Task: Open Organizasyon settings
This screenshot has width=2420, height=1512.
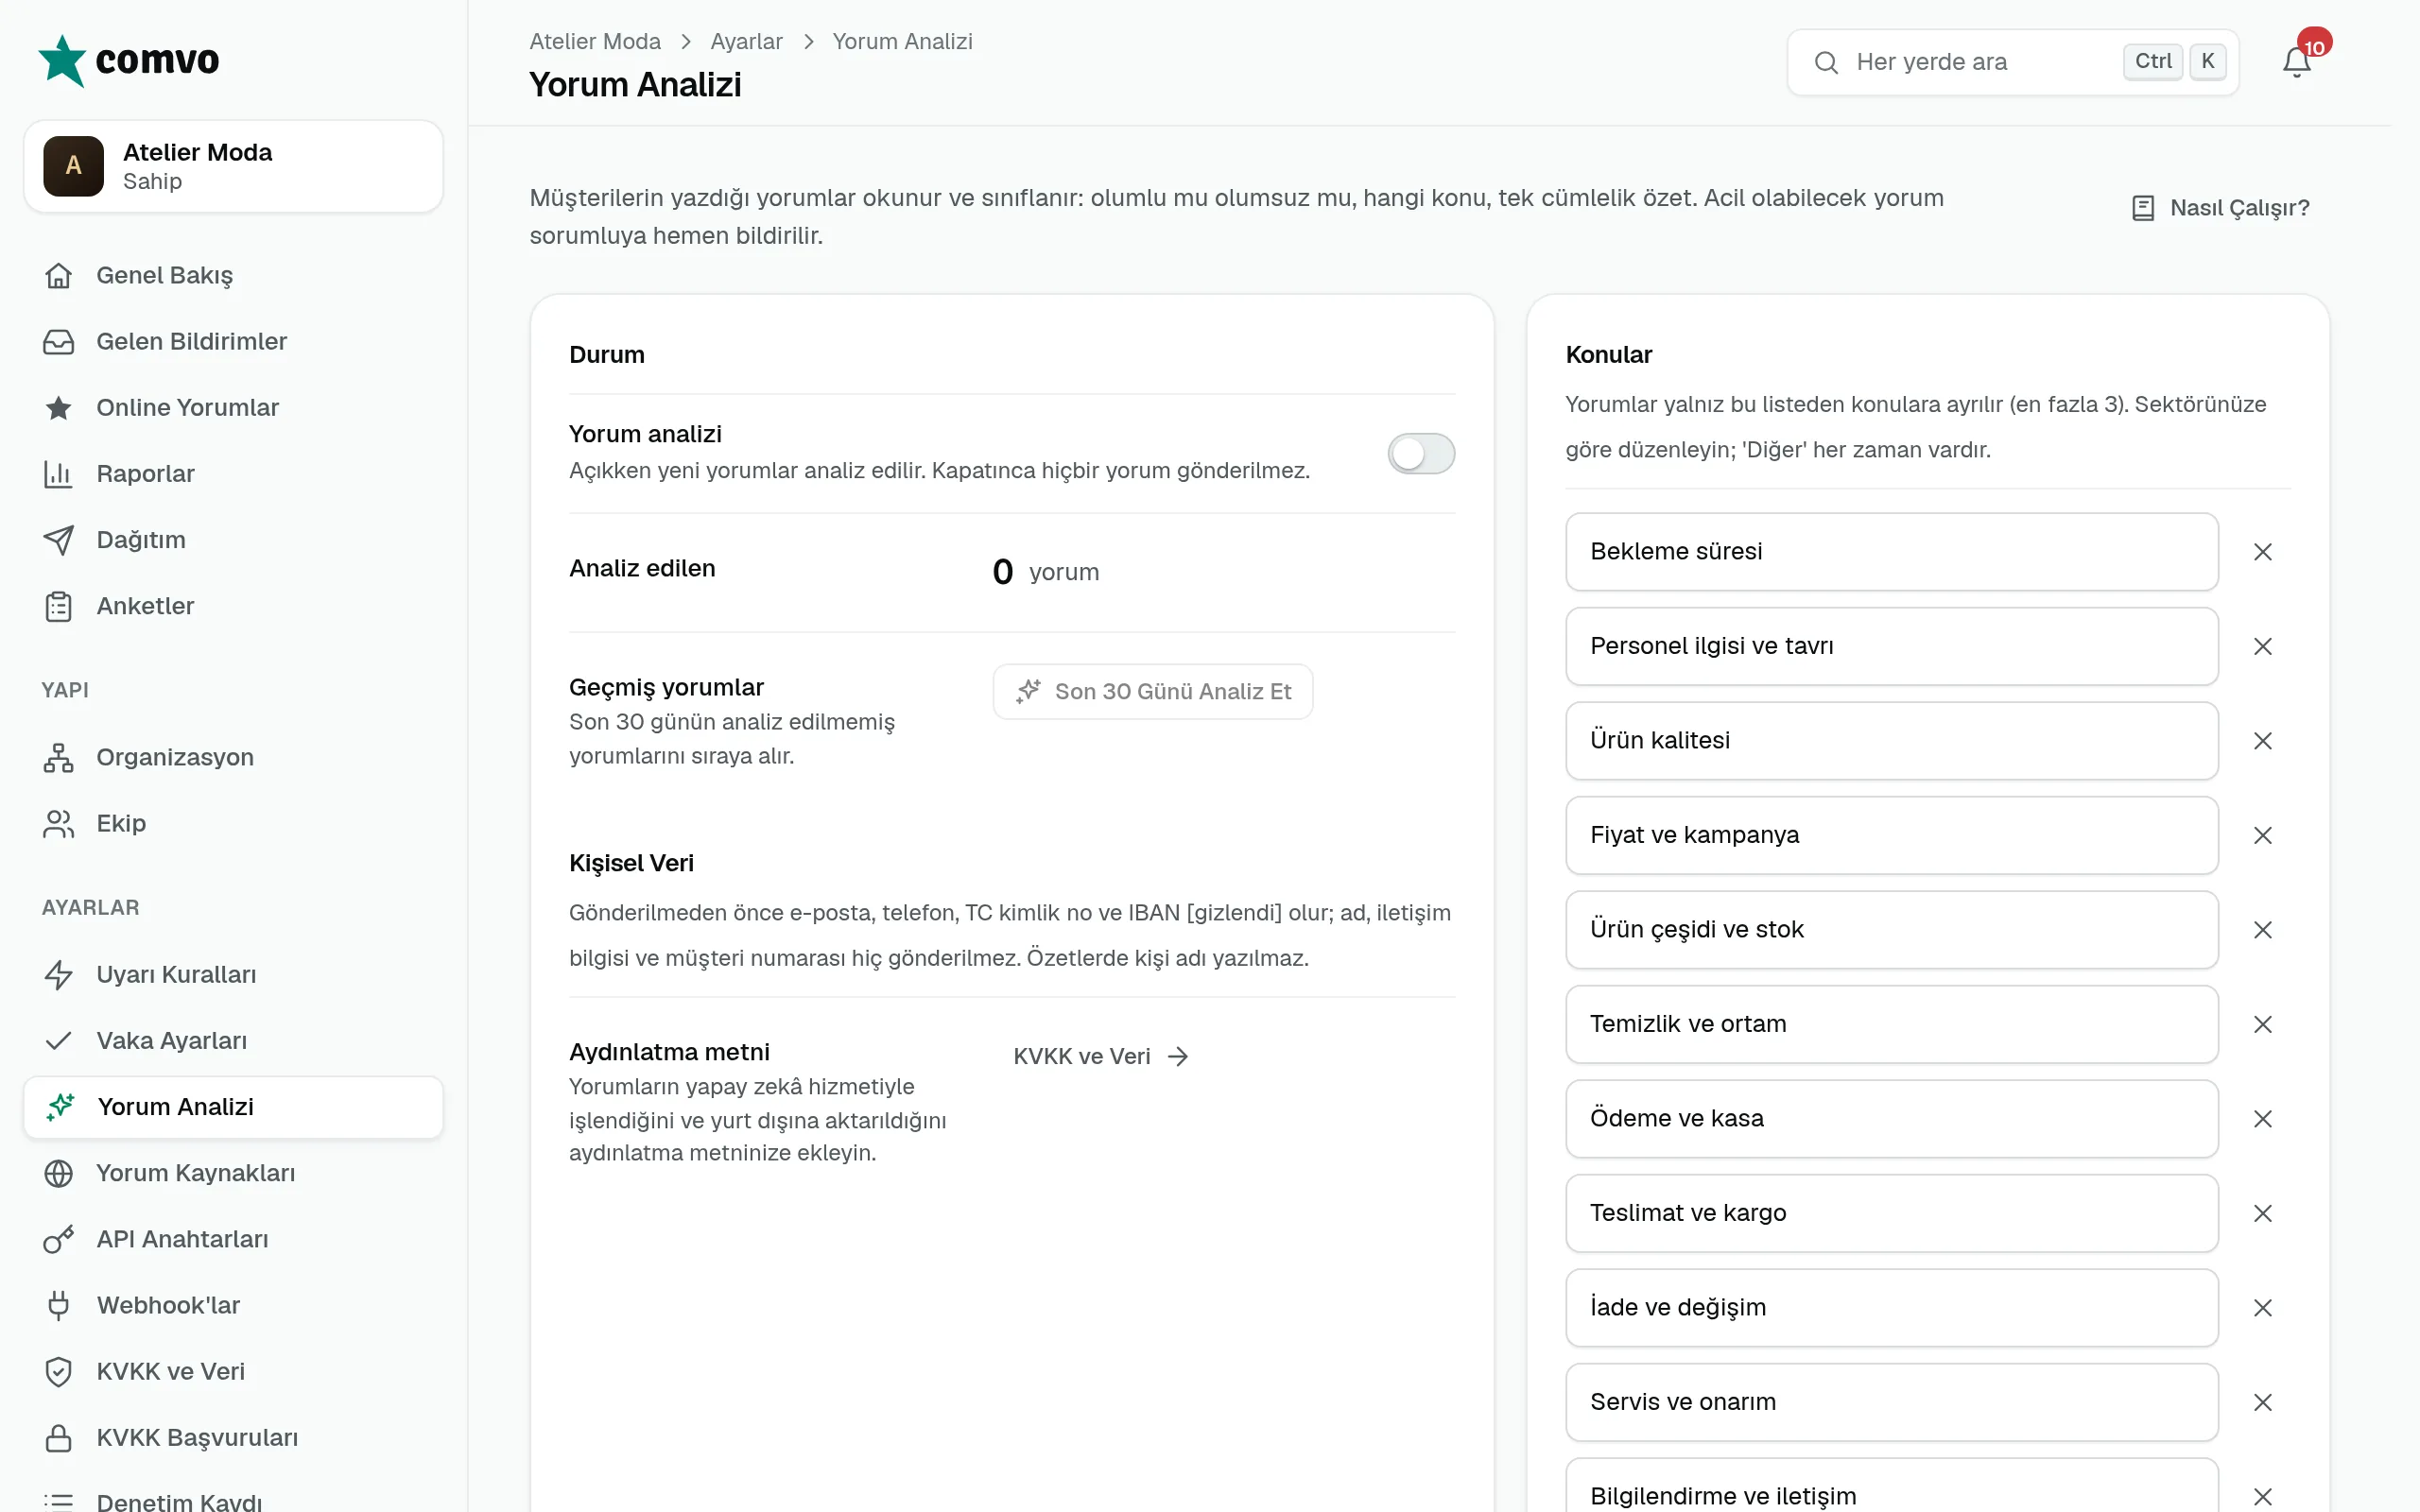Action: (233, 757)
